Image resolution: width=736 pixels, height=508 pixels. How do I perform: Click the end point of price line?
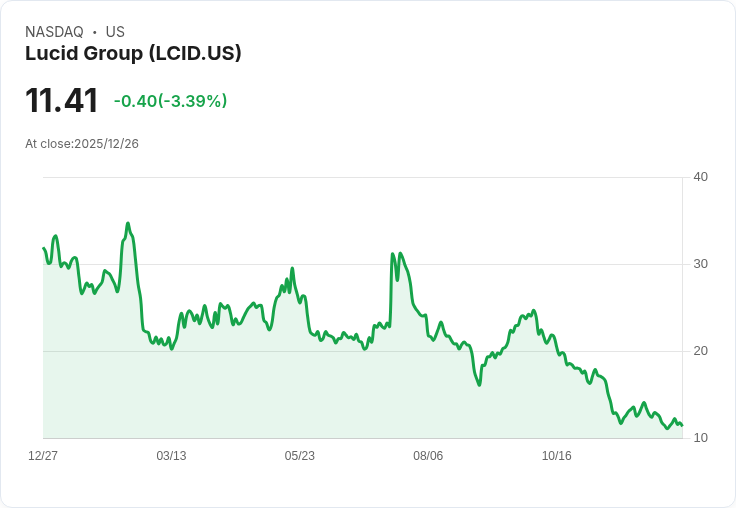tap(682, 425)
